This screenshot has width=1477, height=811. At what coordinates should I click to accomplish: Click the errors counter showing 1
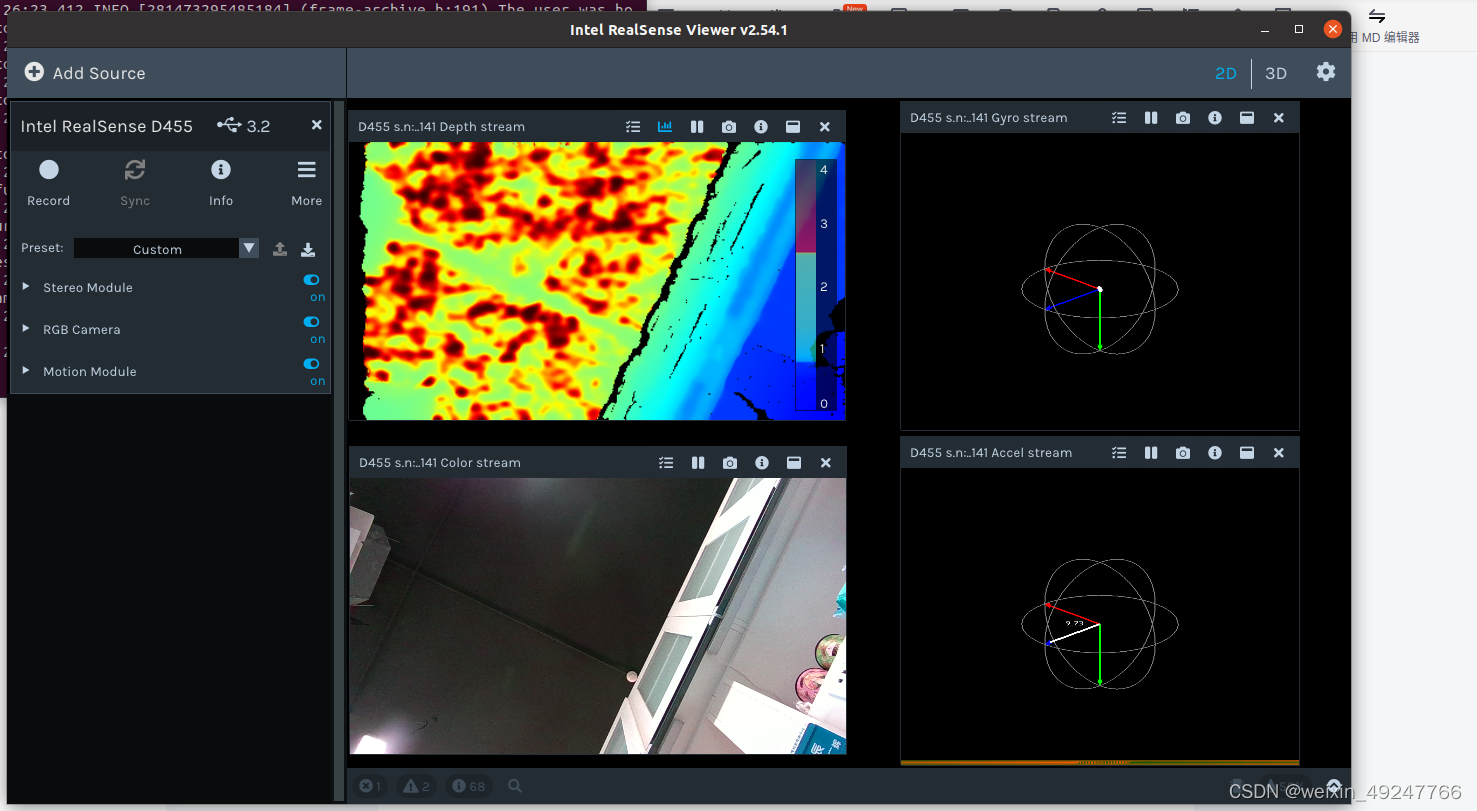coord(370,786)
